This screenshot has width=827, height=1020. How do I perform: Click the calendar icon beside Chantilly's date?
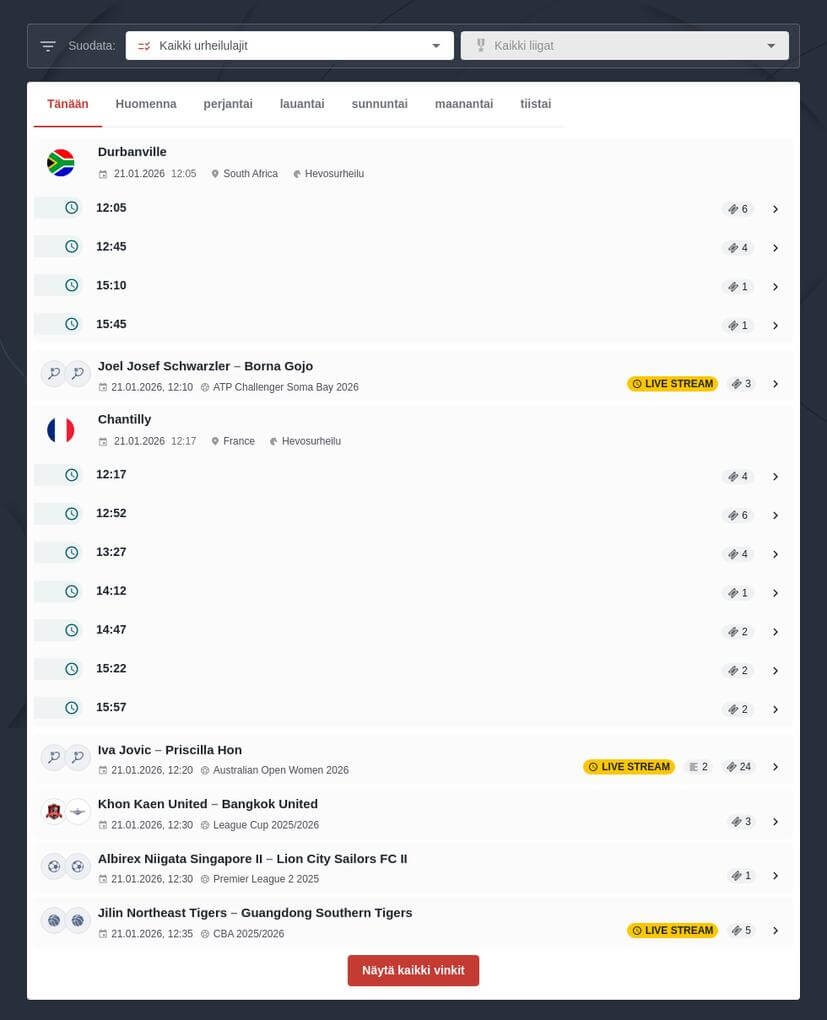coord(103,441)
